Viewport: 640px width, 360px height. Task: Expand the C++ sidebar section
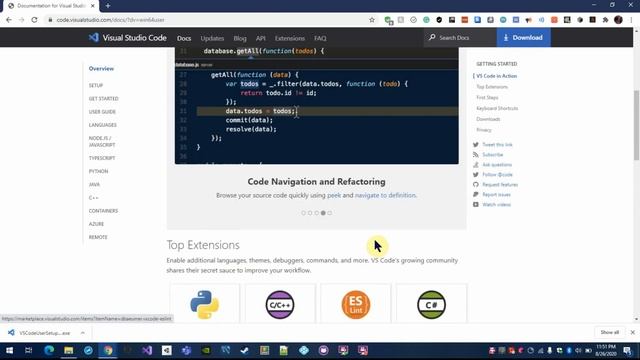pyautogui.click(x=93, y=198)
